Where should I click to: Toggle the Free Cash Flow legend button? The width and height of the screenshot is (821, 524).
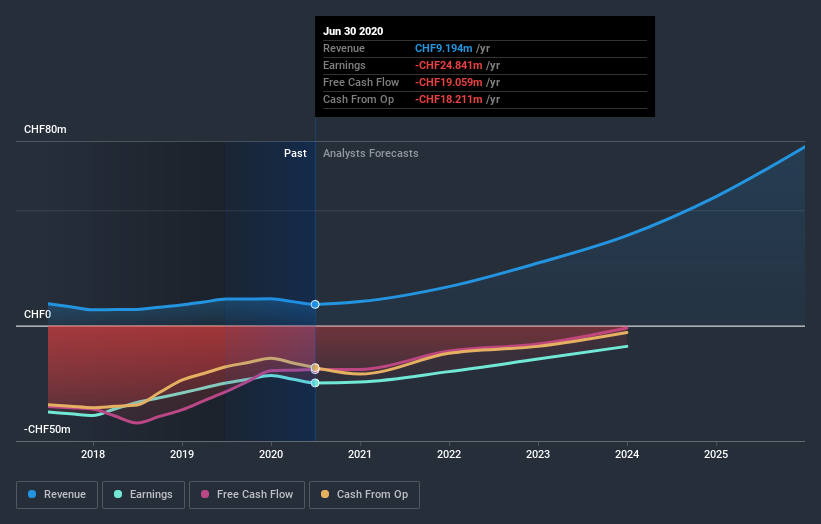247,495
